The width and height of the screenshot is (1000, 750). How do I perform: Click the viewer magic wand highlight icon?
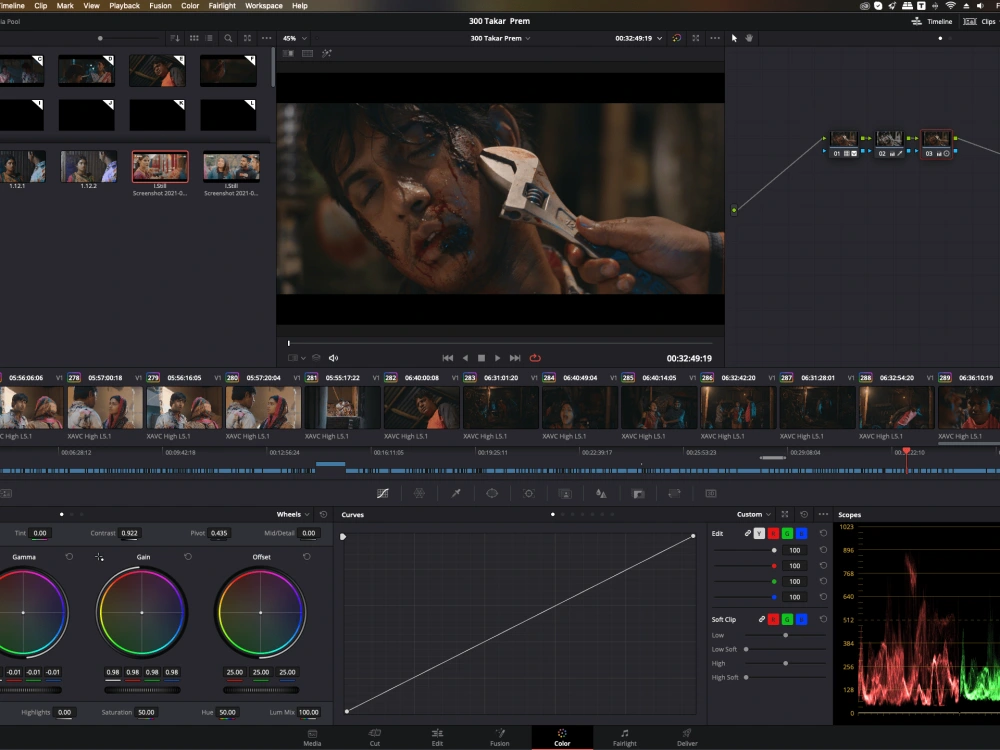(x=327, y=54)
